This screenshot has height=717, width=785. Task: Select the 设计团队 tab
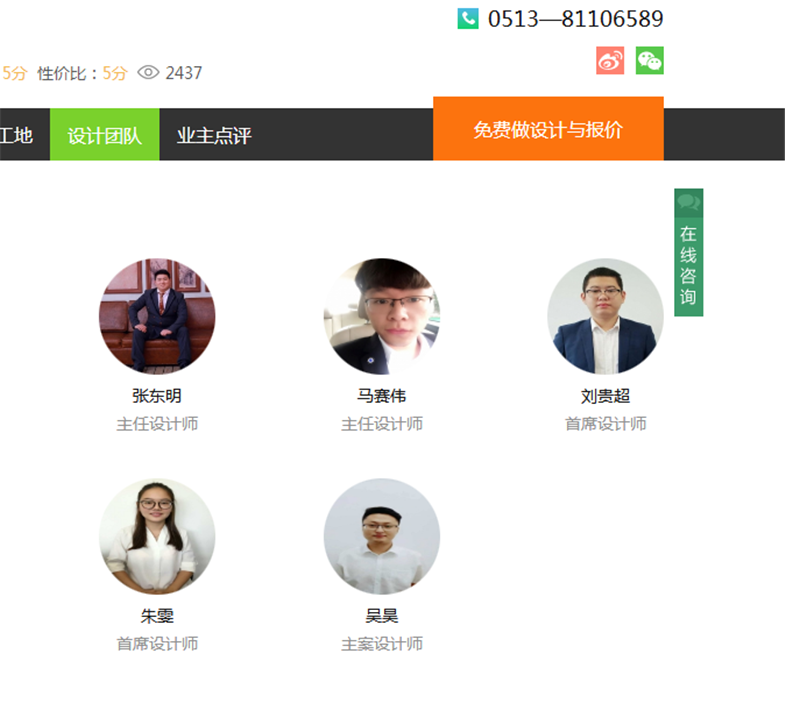105,135
